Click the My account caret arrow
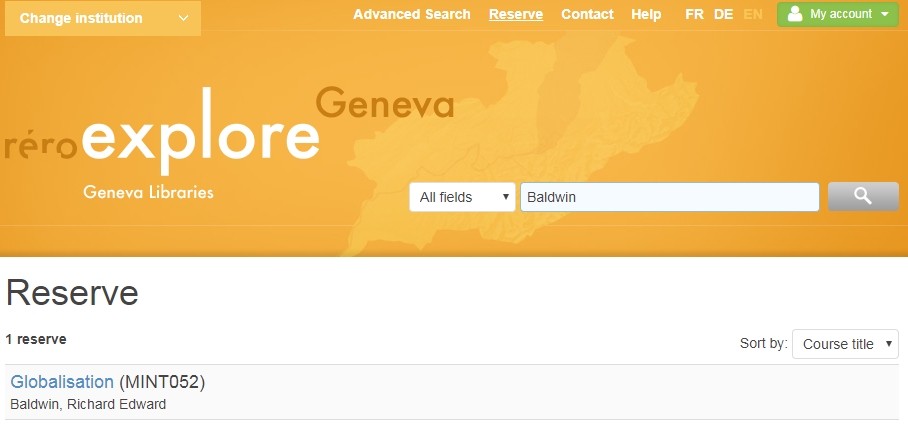908x425 pixels. pos(884,15)
